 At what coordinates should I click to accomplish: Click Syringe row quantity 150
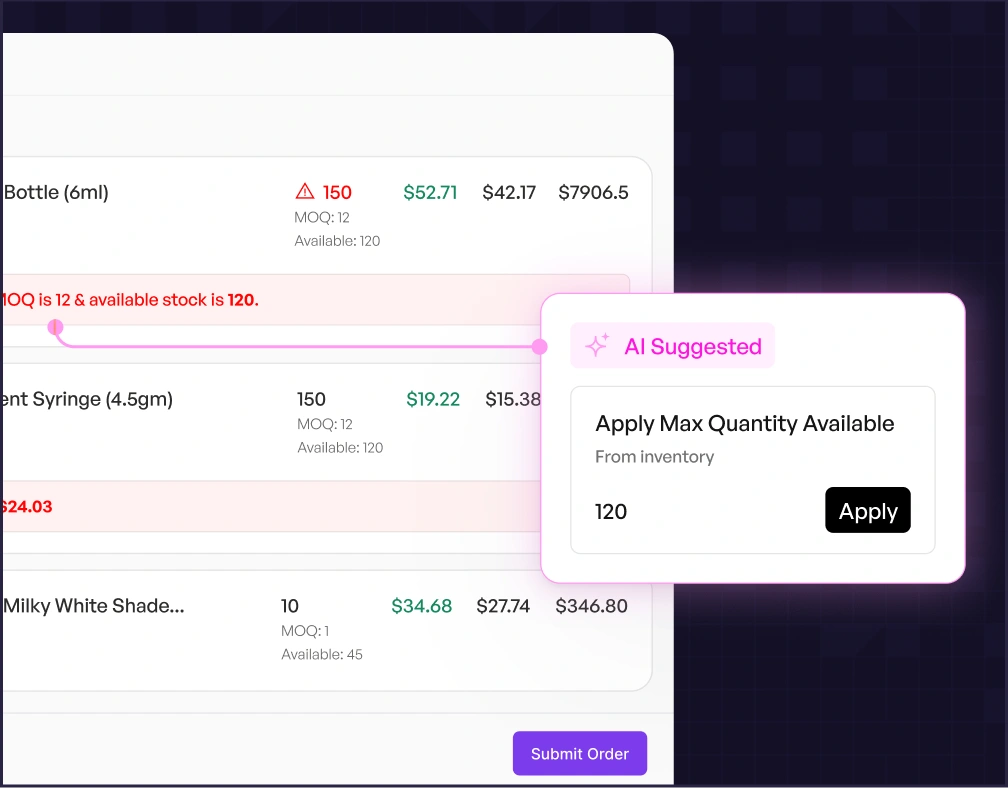[x=312, y=399]
